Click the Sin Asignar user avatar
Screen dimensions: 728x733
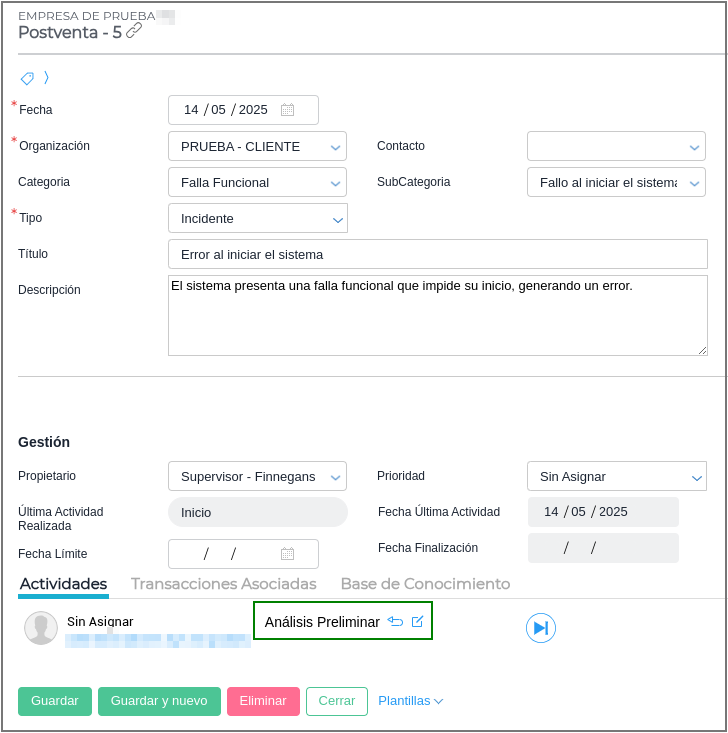tap(41, 628)
